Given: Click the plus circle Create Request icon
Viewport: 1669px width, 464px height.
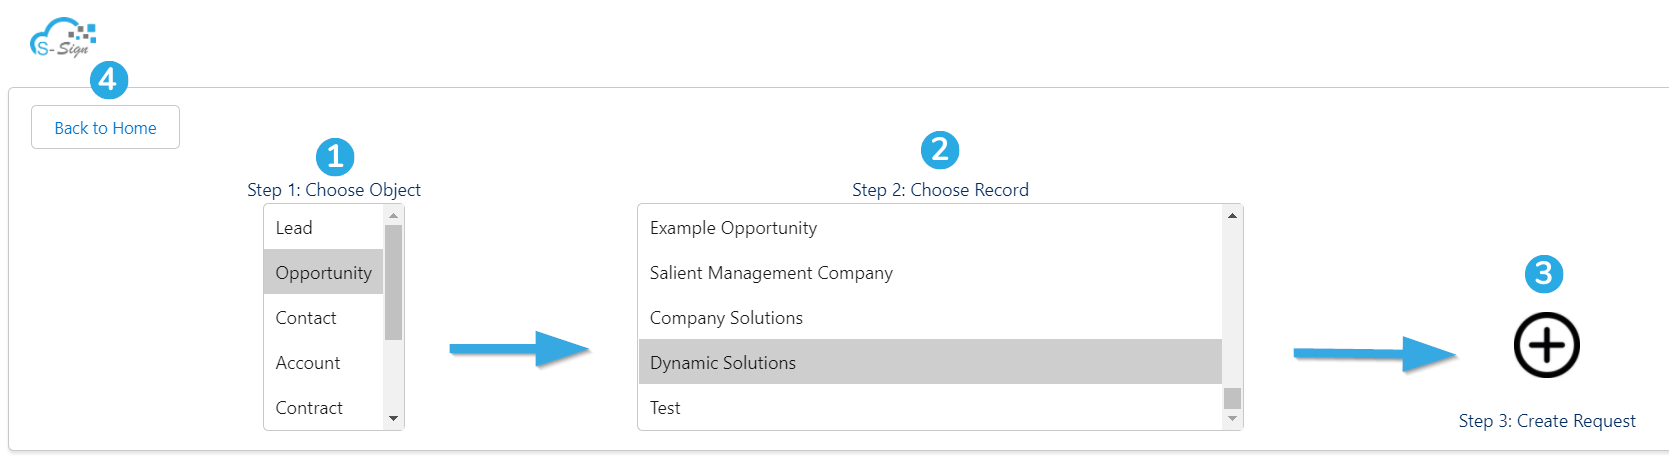Looking at the screenshot, I should pyautogui.click(x=1546, y=346).
